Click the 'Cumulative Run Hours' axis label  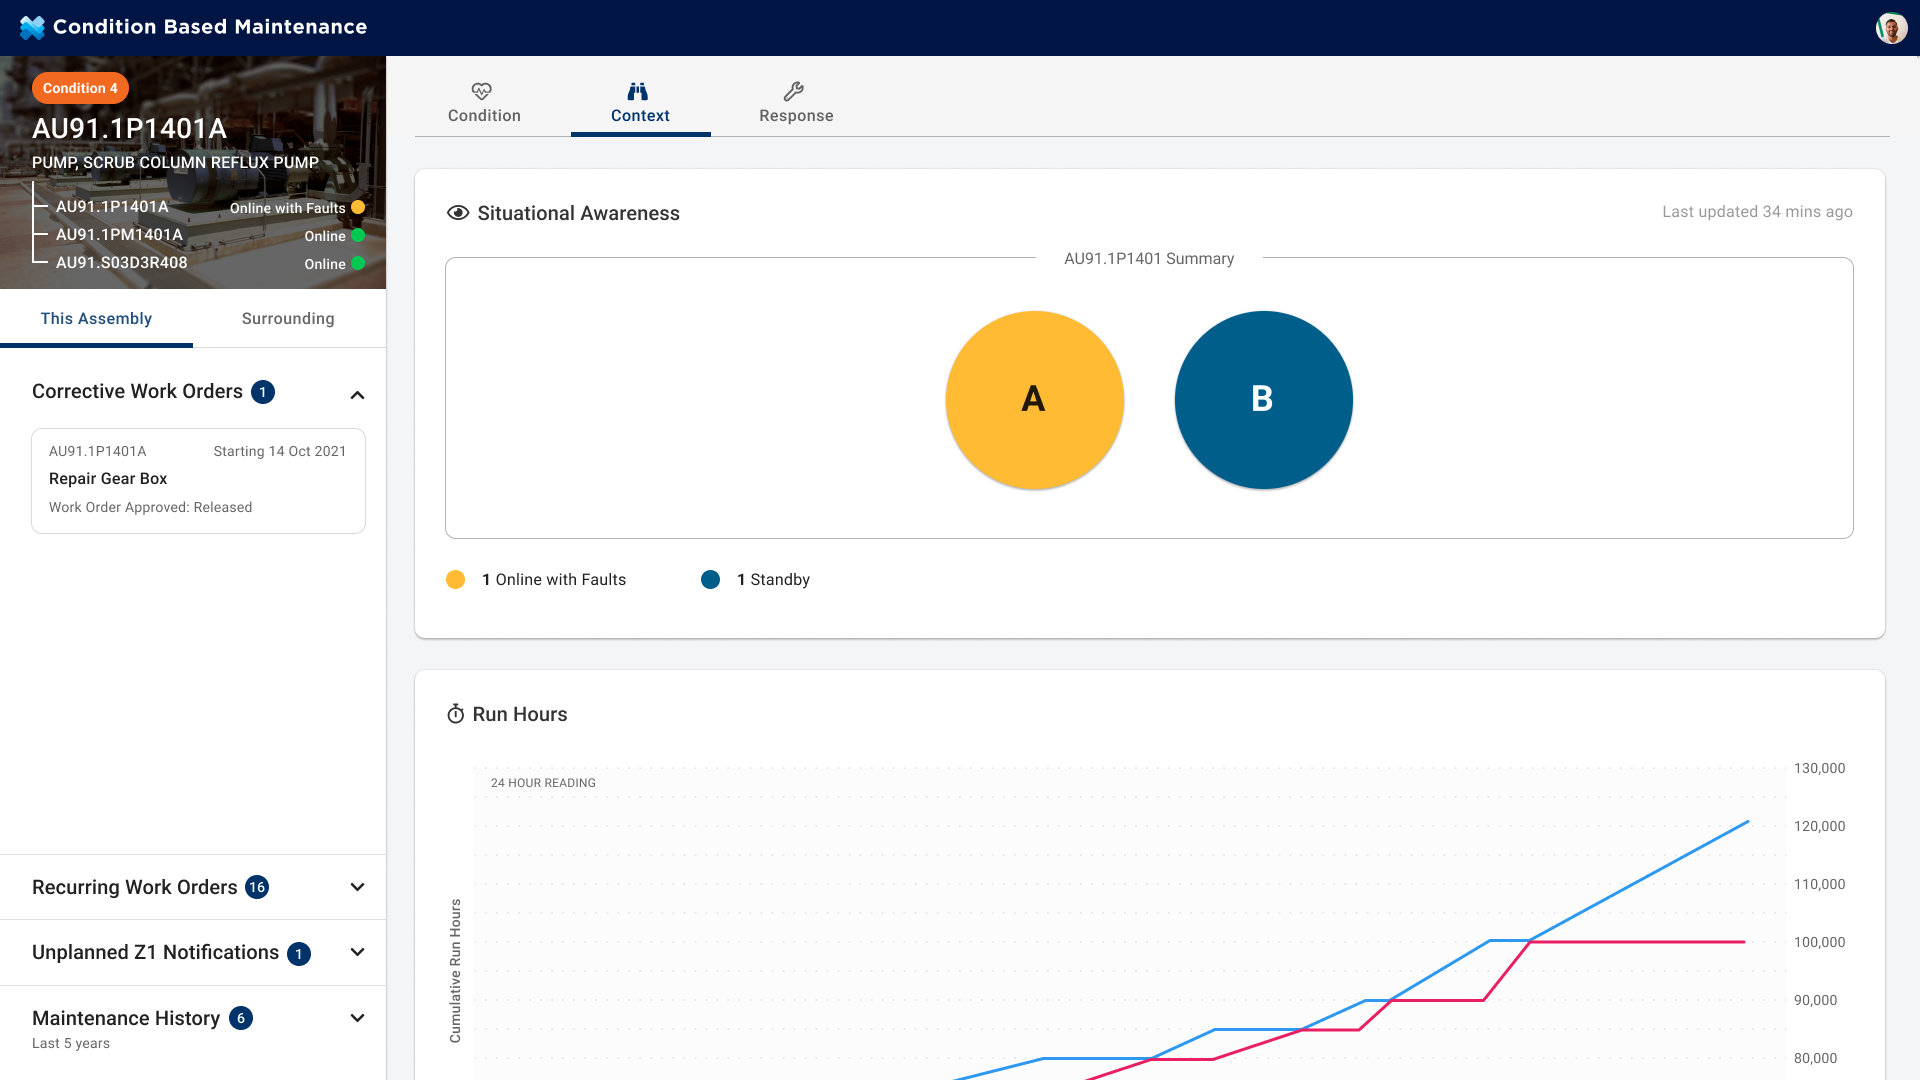(x=455, y=971)
